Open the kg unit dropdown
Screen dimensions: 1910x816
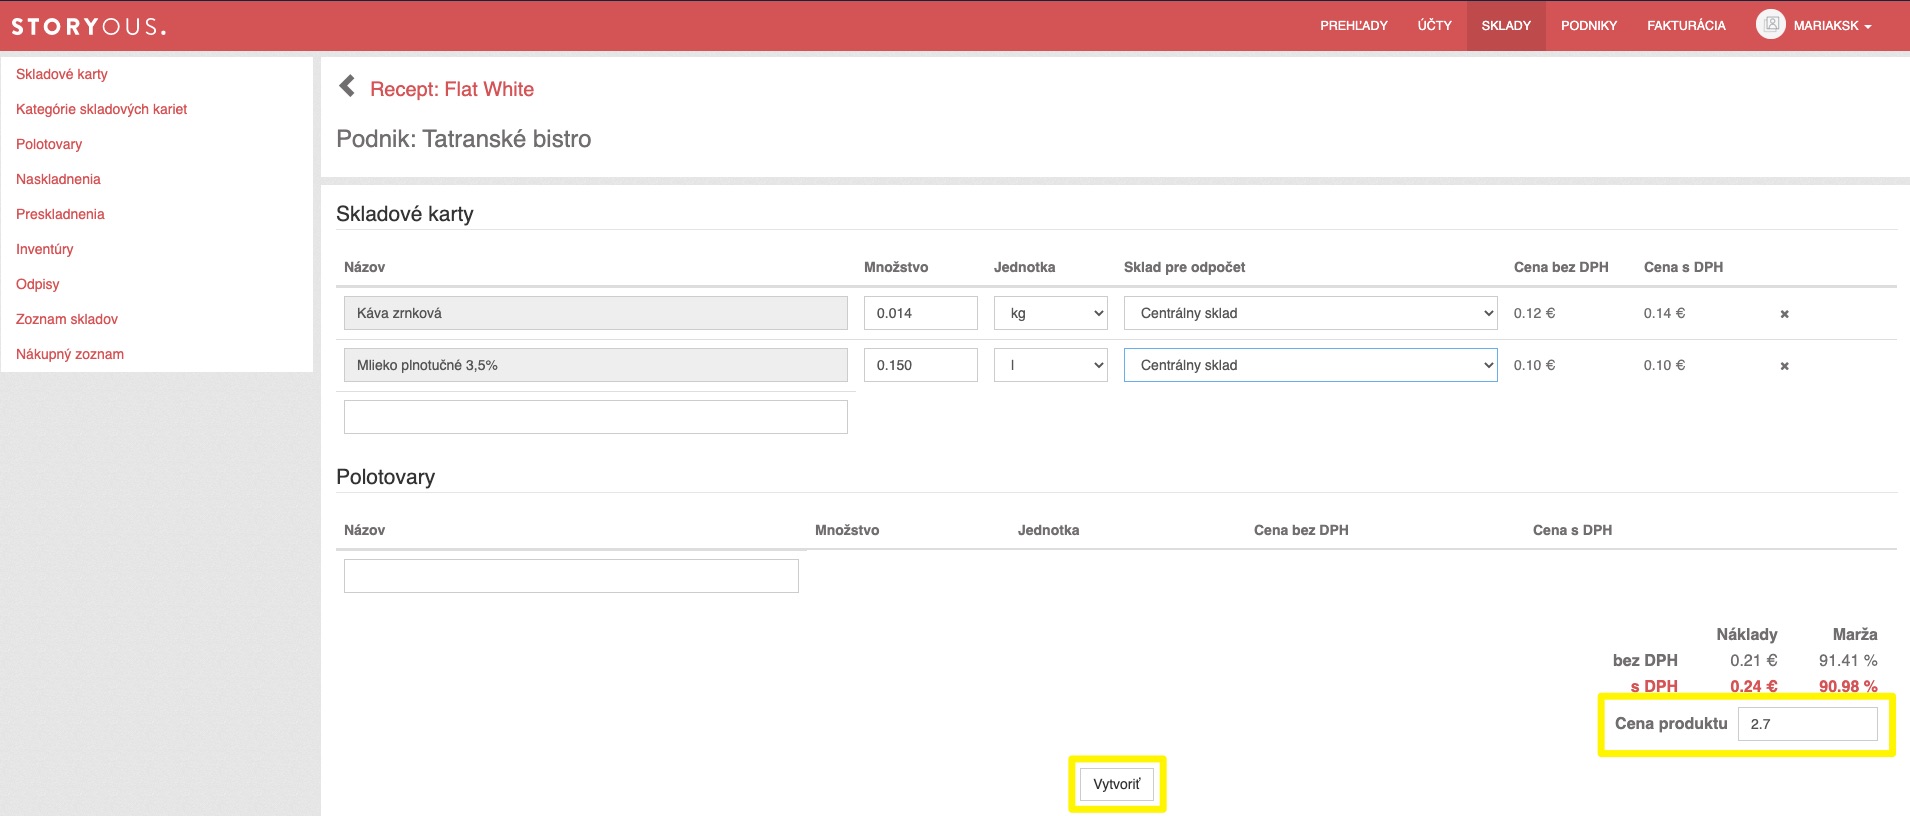click(x=1051, y=313)
